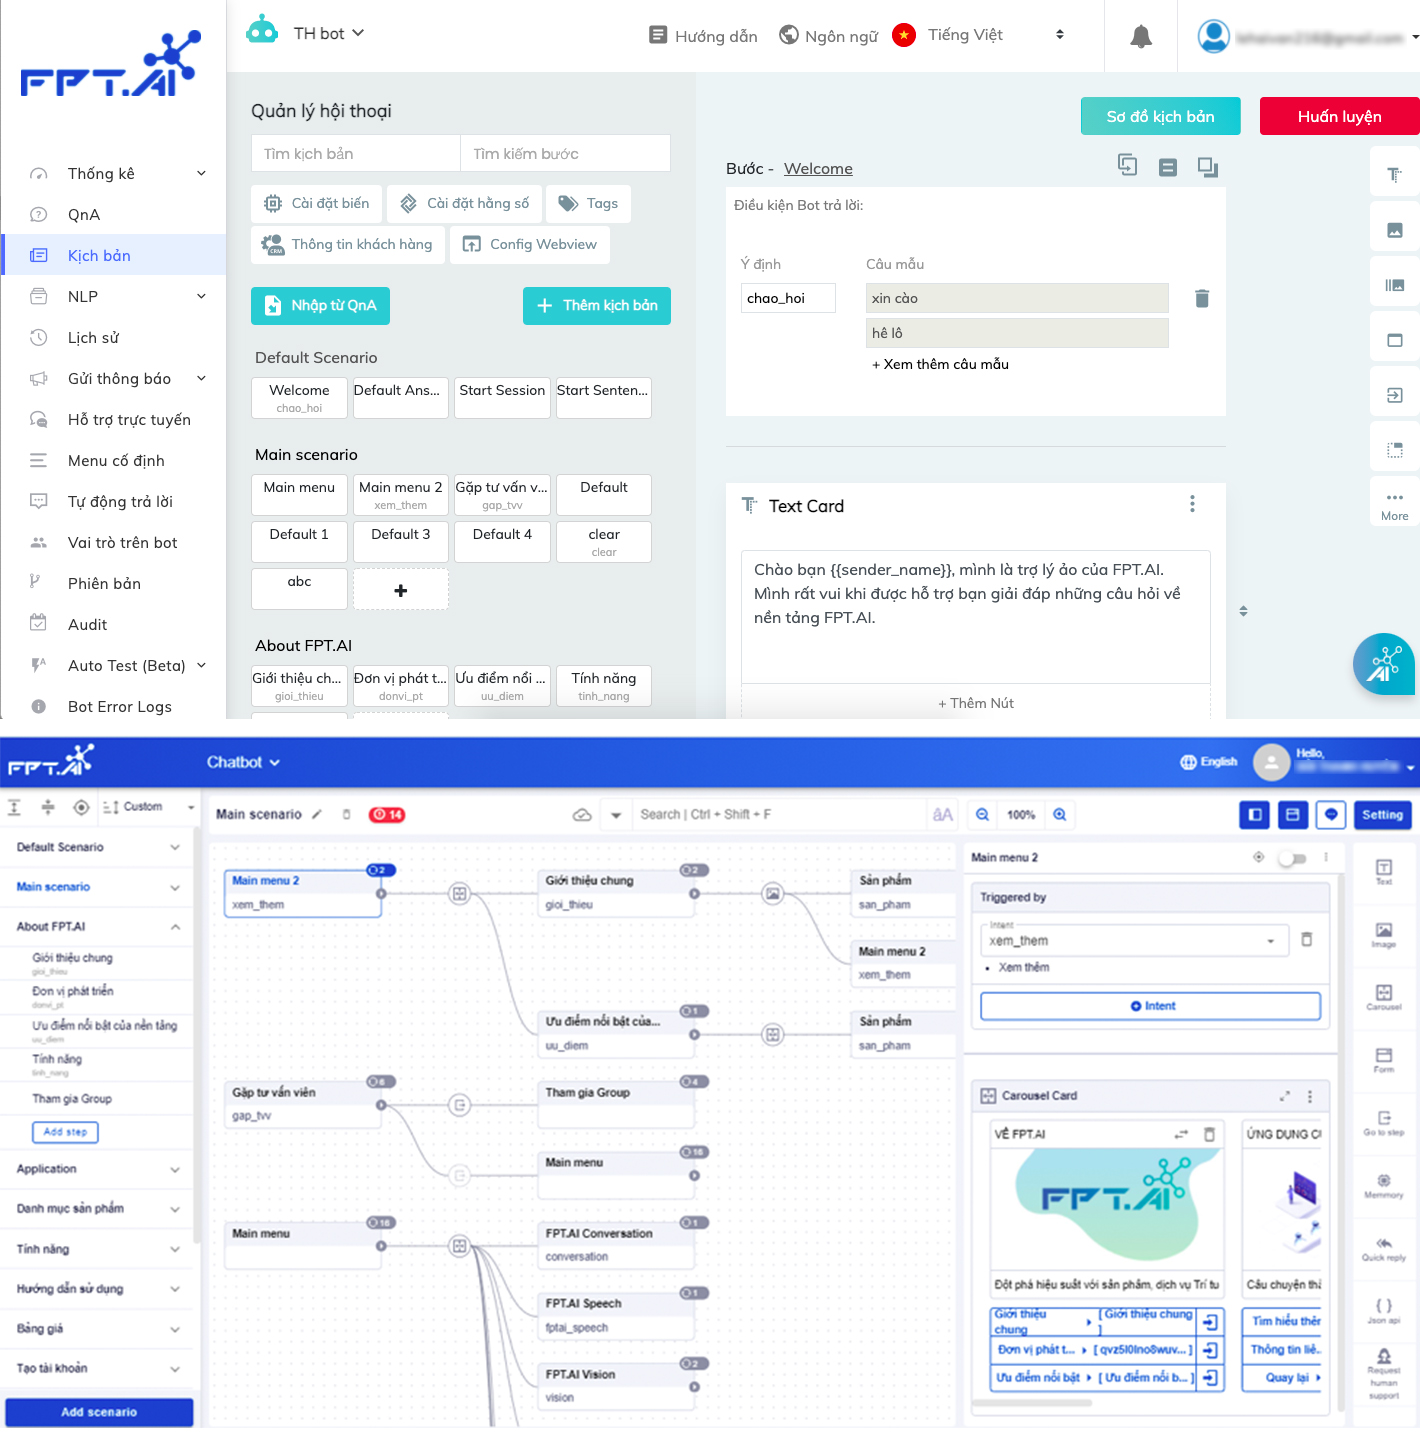The image size is (1420, 1441).
Task: Switch language via English in blue header
Action: click(1209, 762)
